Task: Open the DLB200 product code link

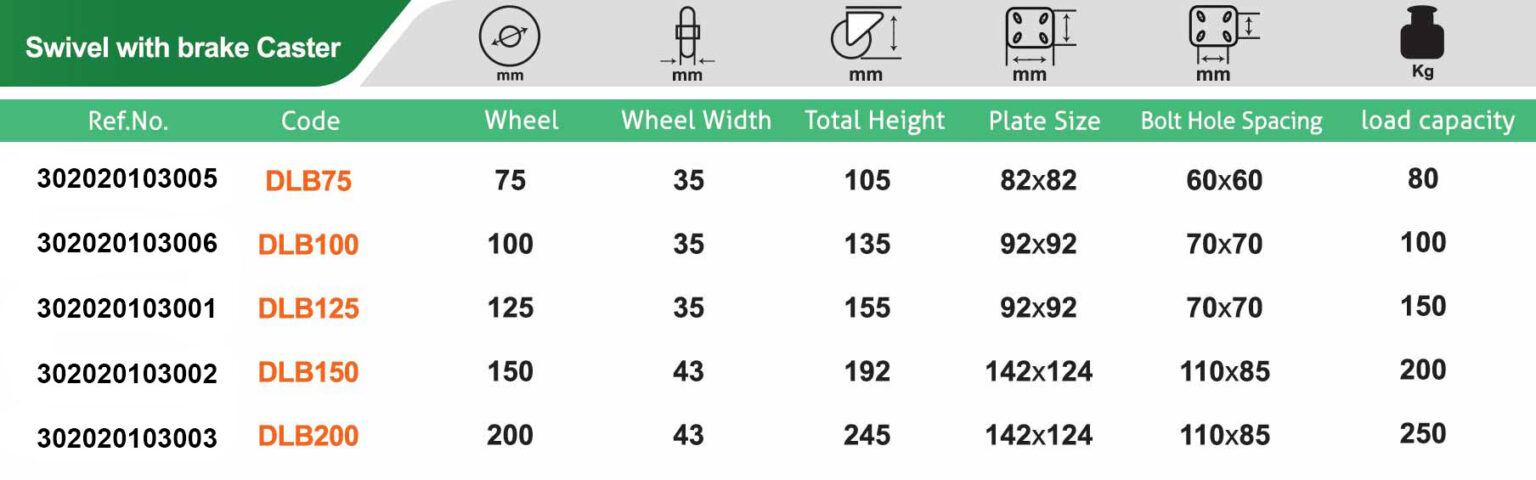Action: click(308, 437)
